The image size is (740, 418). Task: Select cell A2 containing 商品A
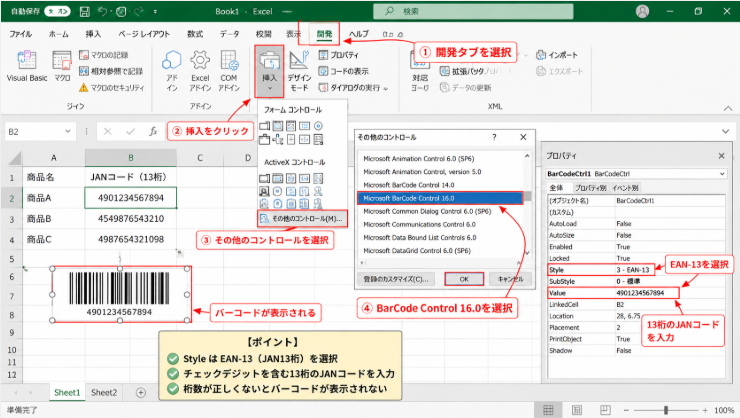(x=54, y=198)
